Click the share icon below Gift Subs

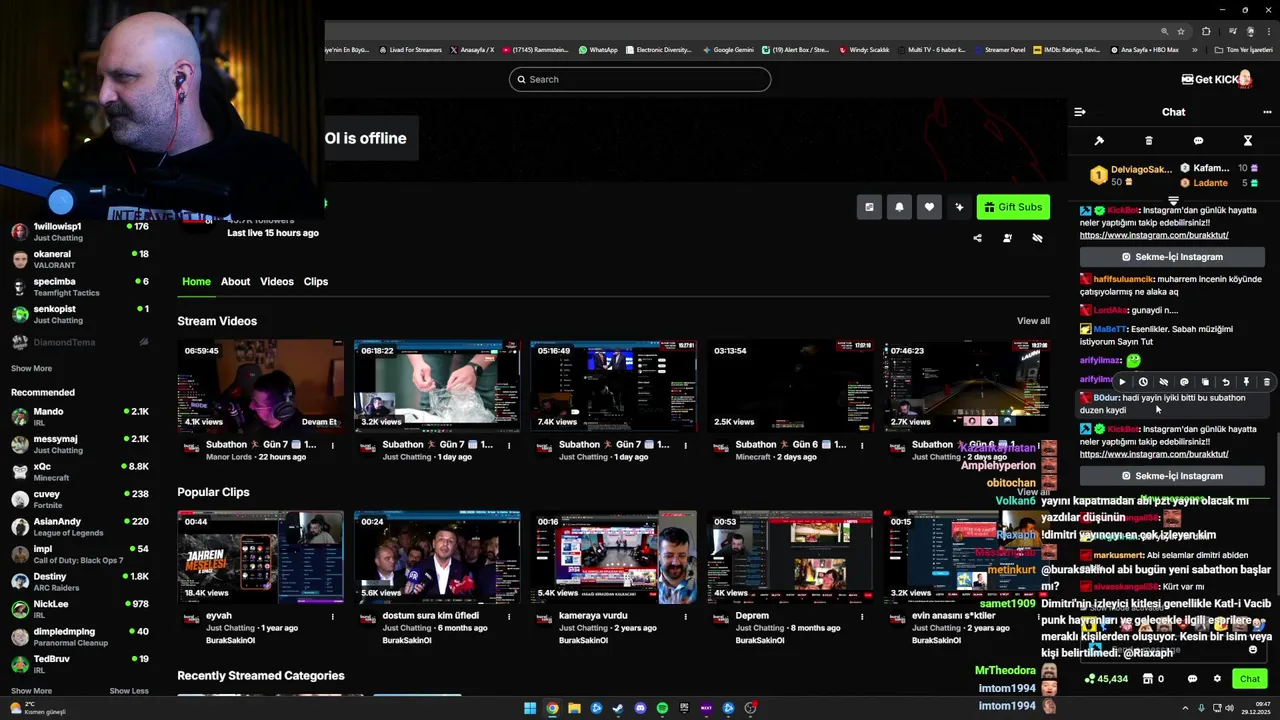977,238
